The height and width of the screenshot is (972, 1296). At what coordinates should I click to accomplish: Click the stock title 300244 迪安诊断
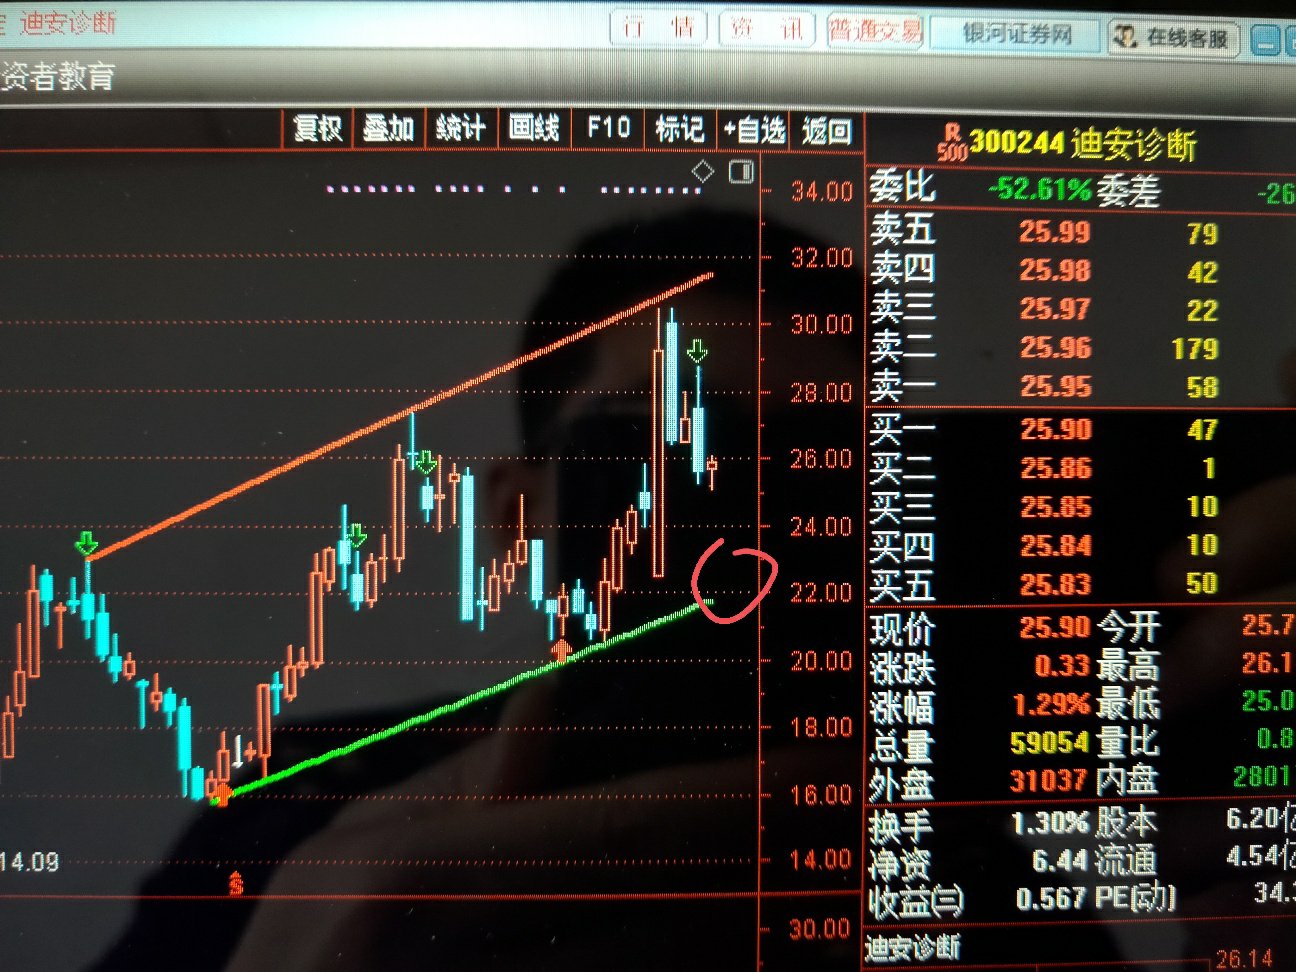1083,143
